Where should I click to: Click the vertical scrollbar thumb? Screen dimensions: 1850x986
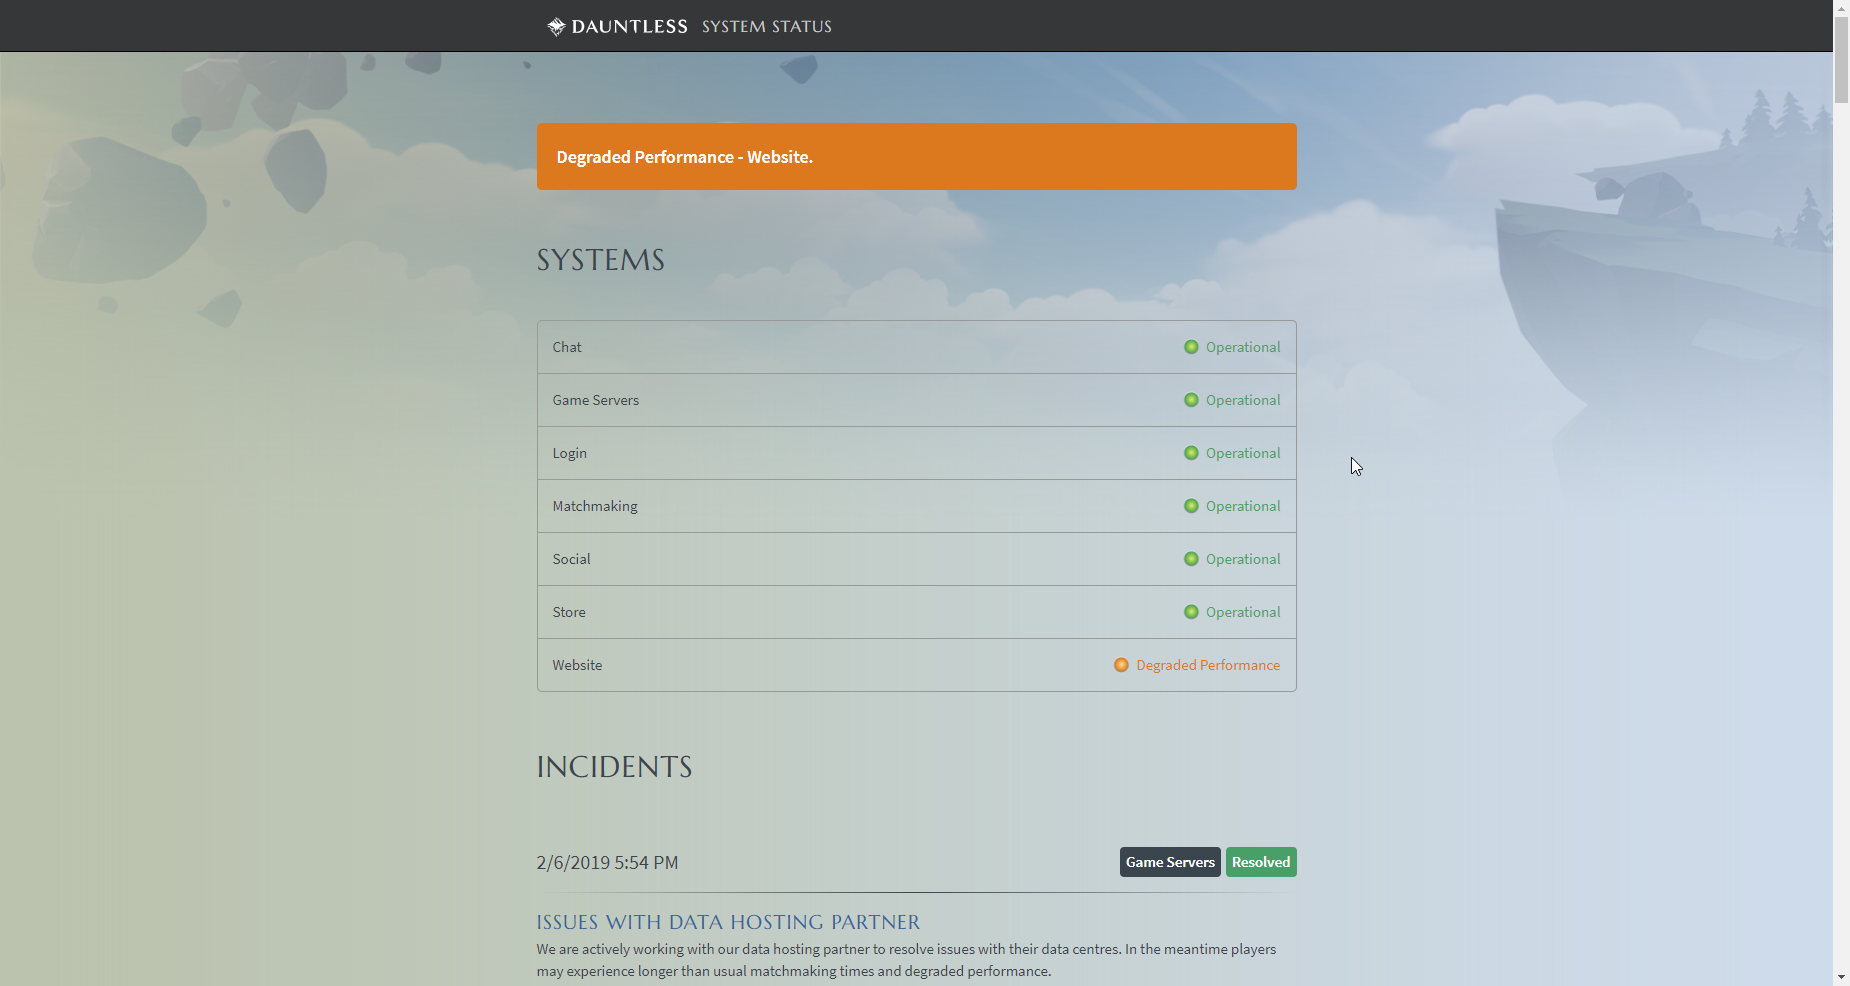[1841, 60]
